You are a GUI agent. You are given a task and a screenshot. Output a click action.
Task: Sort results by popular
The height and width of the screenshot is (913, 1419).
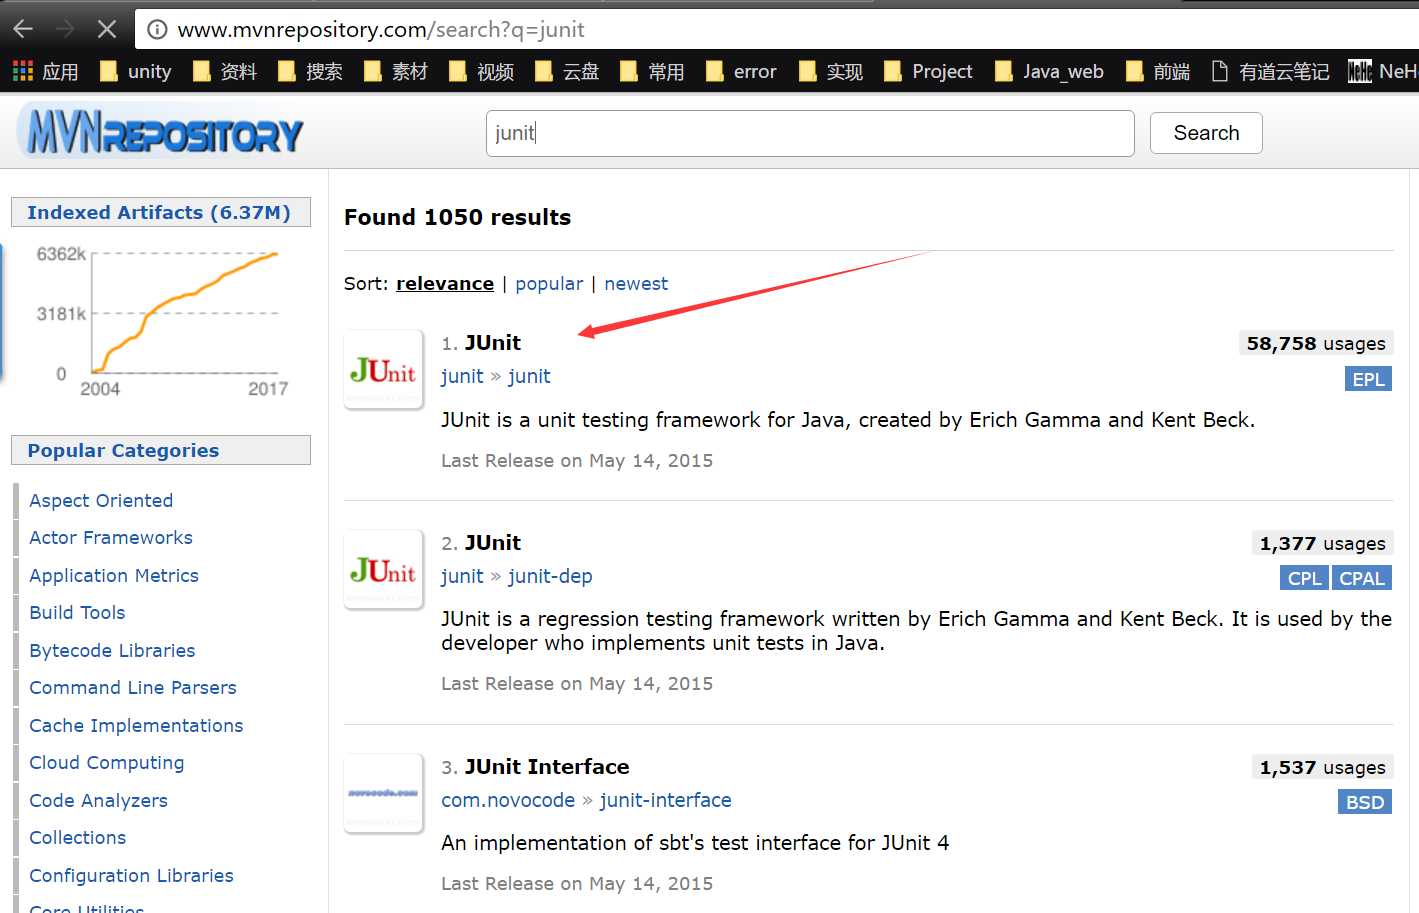click(549, 284)
